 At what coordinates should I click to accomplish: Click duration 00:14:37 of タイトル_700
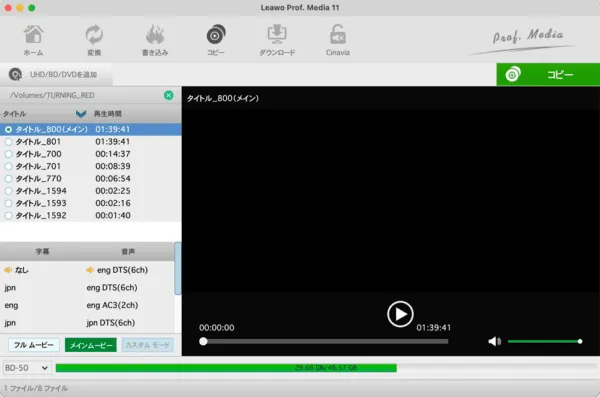pyautogui.click(x=113, y=154)
